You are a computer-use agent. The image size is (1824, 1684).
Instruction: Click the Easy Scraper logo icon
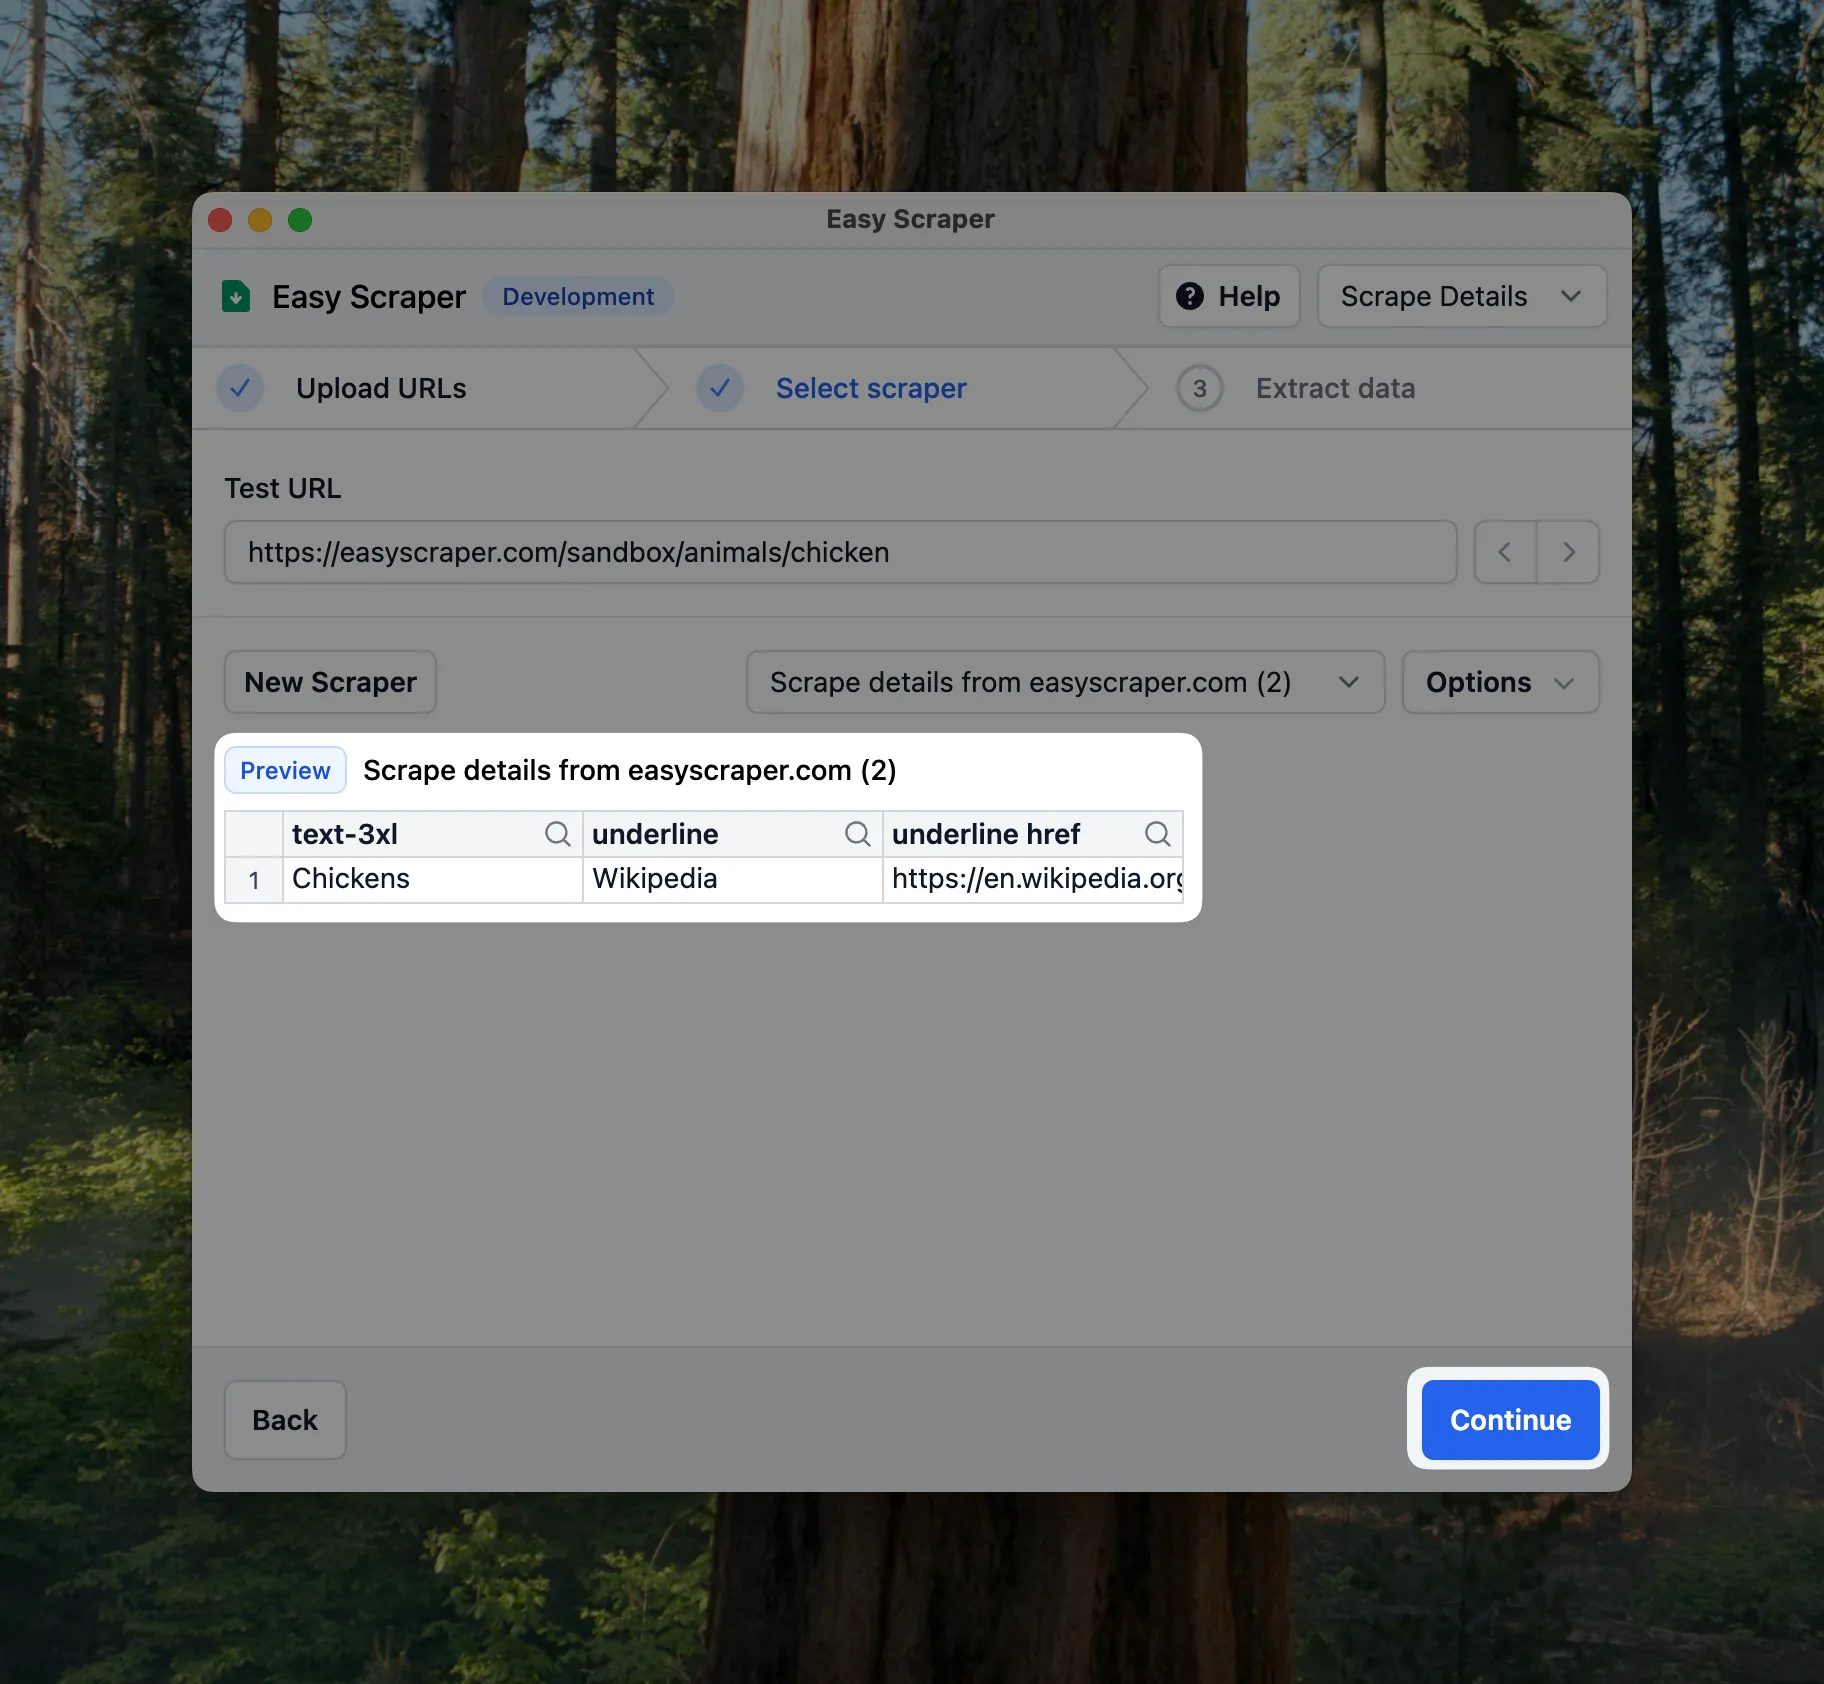236,297
